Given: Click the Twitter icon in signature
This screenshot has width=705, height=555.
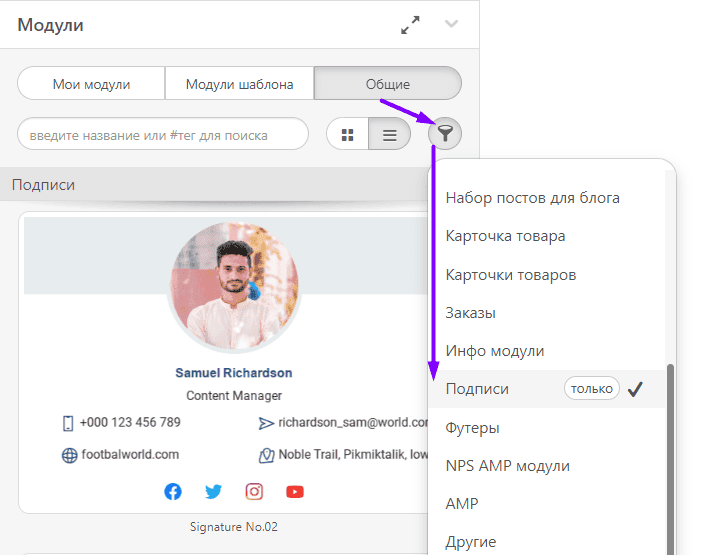Looking at the screenshot, I should pyautogui.click(x=213, y=491).
